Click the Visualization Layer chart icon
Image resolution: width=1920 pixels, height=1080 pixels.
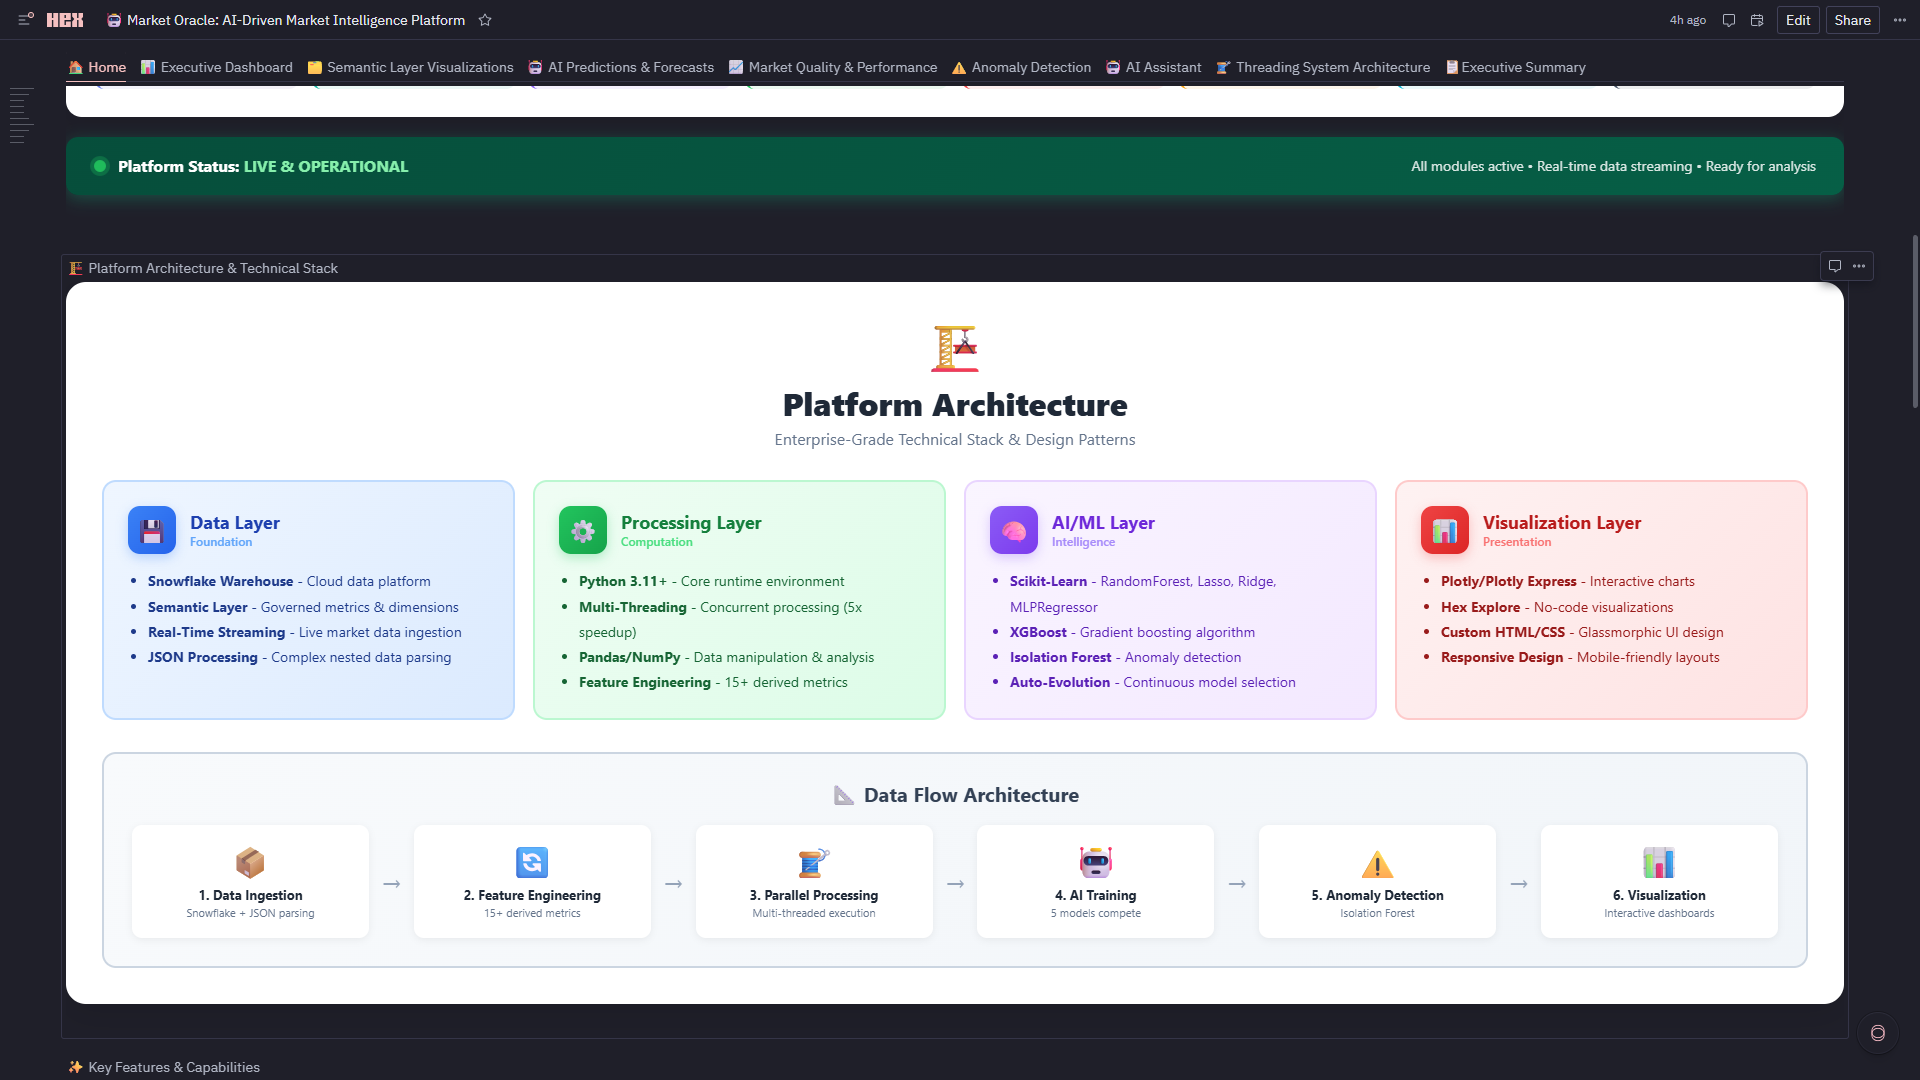pos(1444,530)
